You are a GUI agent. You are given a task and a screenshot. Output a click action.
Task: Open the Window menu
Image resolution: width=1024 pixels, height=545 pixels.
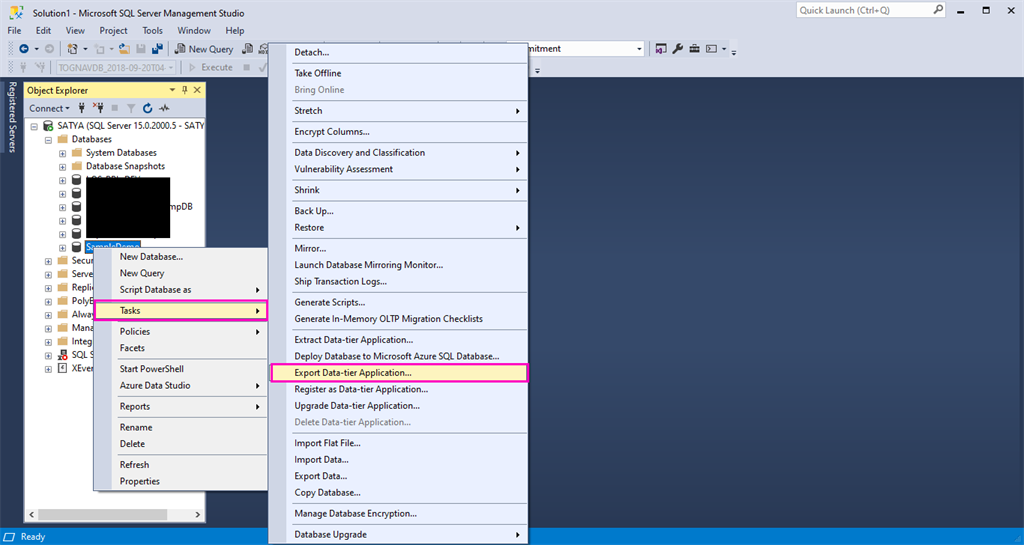coord(194,30)
